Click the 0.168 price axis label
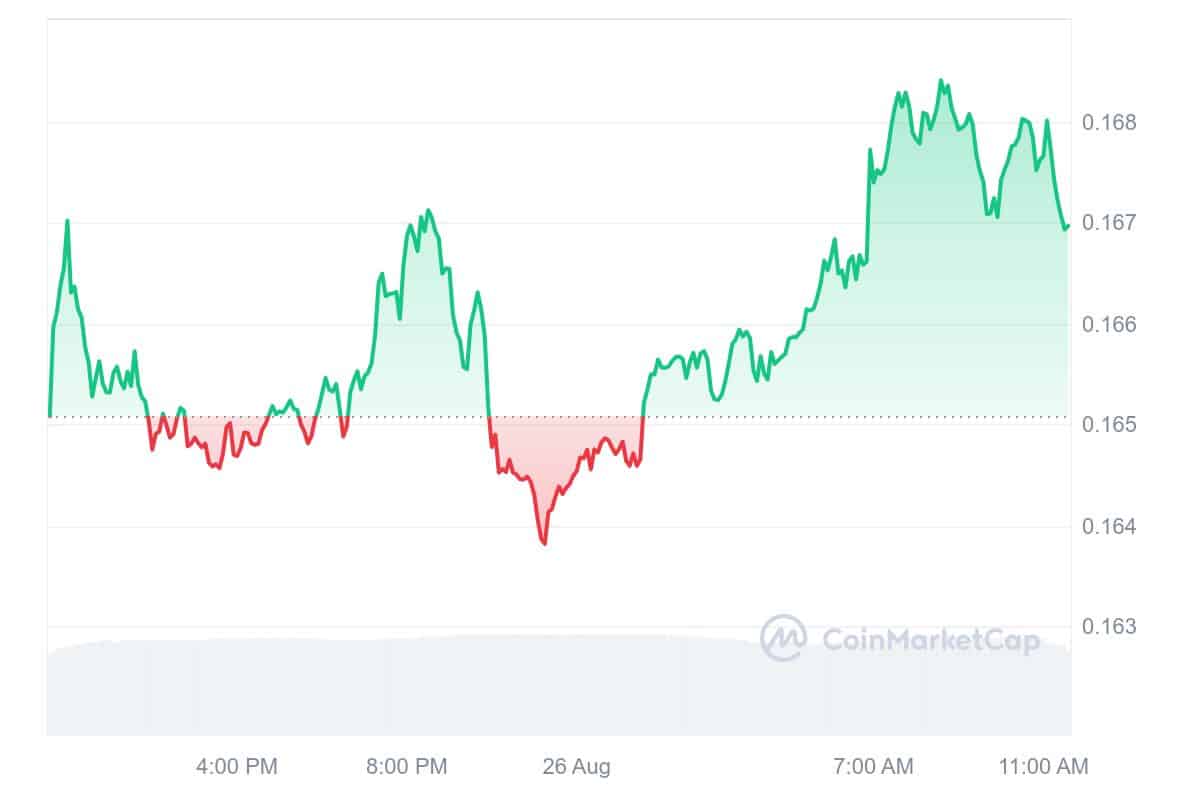The image size is (1200, 800). (1109, 123)
